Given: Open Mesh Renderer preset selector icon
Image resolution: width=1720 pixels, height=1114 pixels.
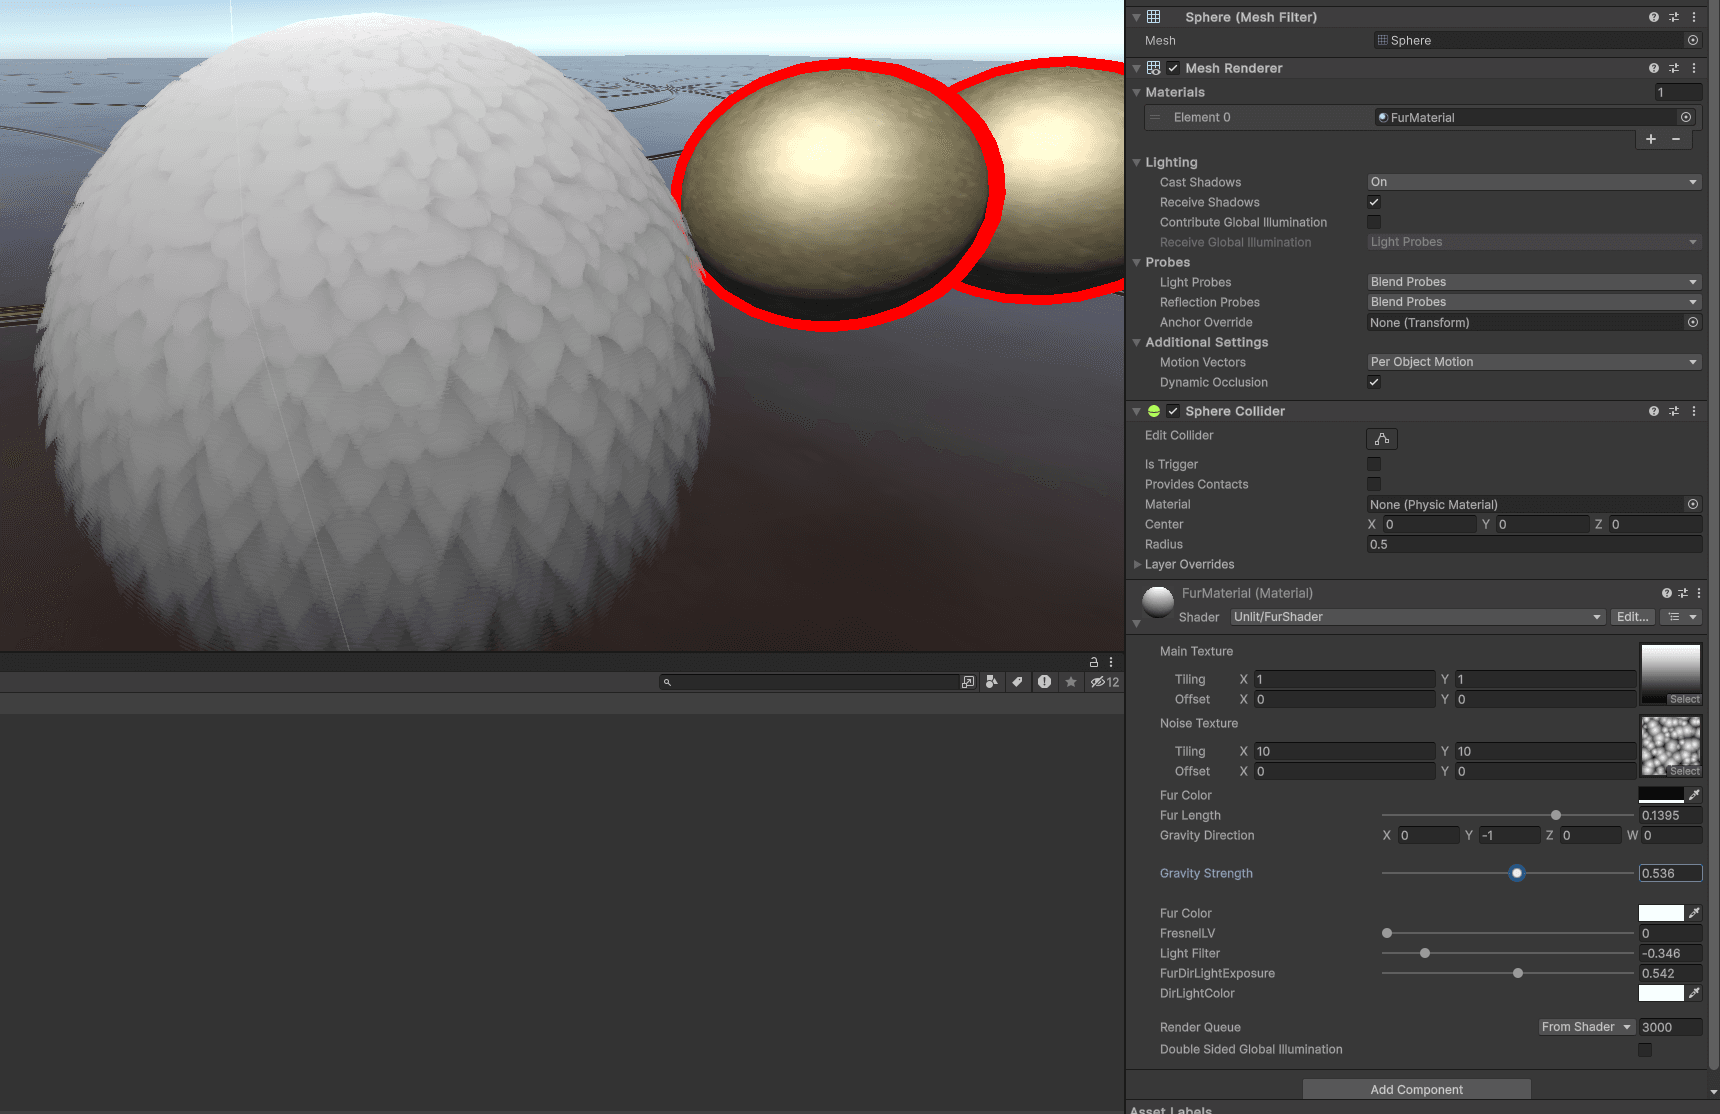Looking at the screenshot, I should (1674, 68).
